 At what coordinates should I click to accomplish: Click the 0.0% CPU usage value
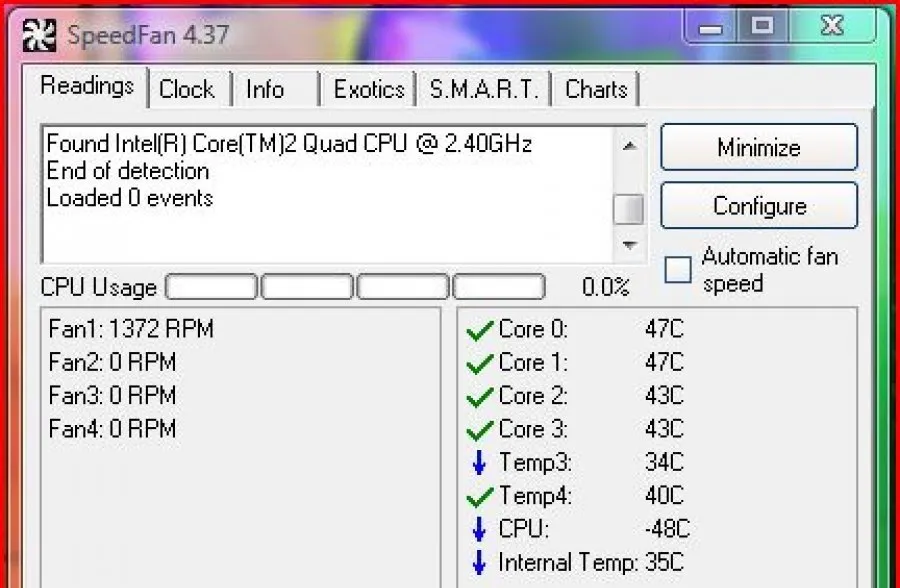point(606,287)
